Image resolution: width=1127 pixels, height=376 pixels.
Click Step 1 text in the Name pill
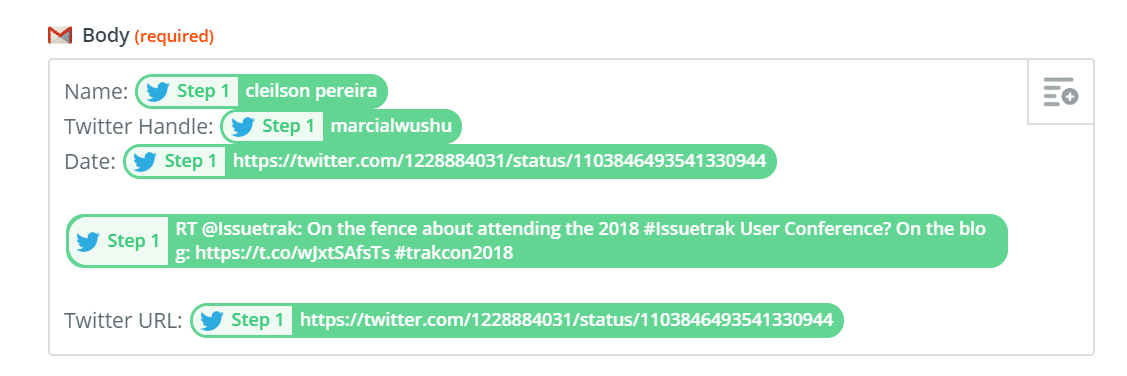[x=203, y=91]
